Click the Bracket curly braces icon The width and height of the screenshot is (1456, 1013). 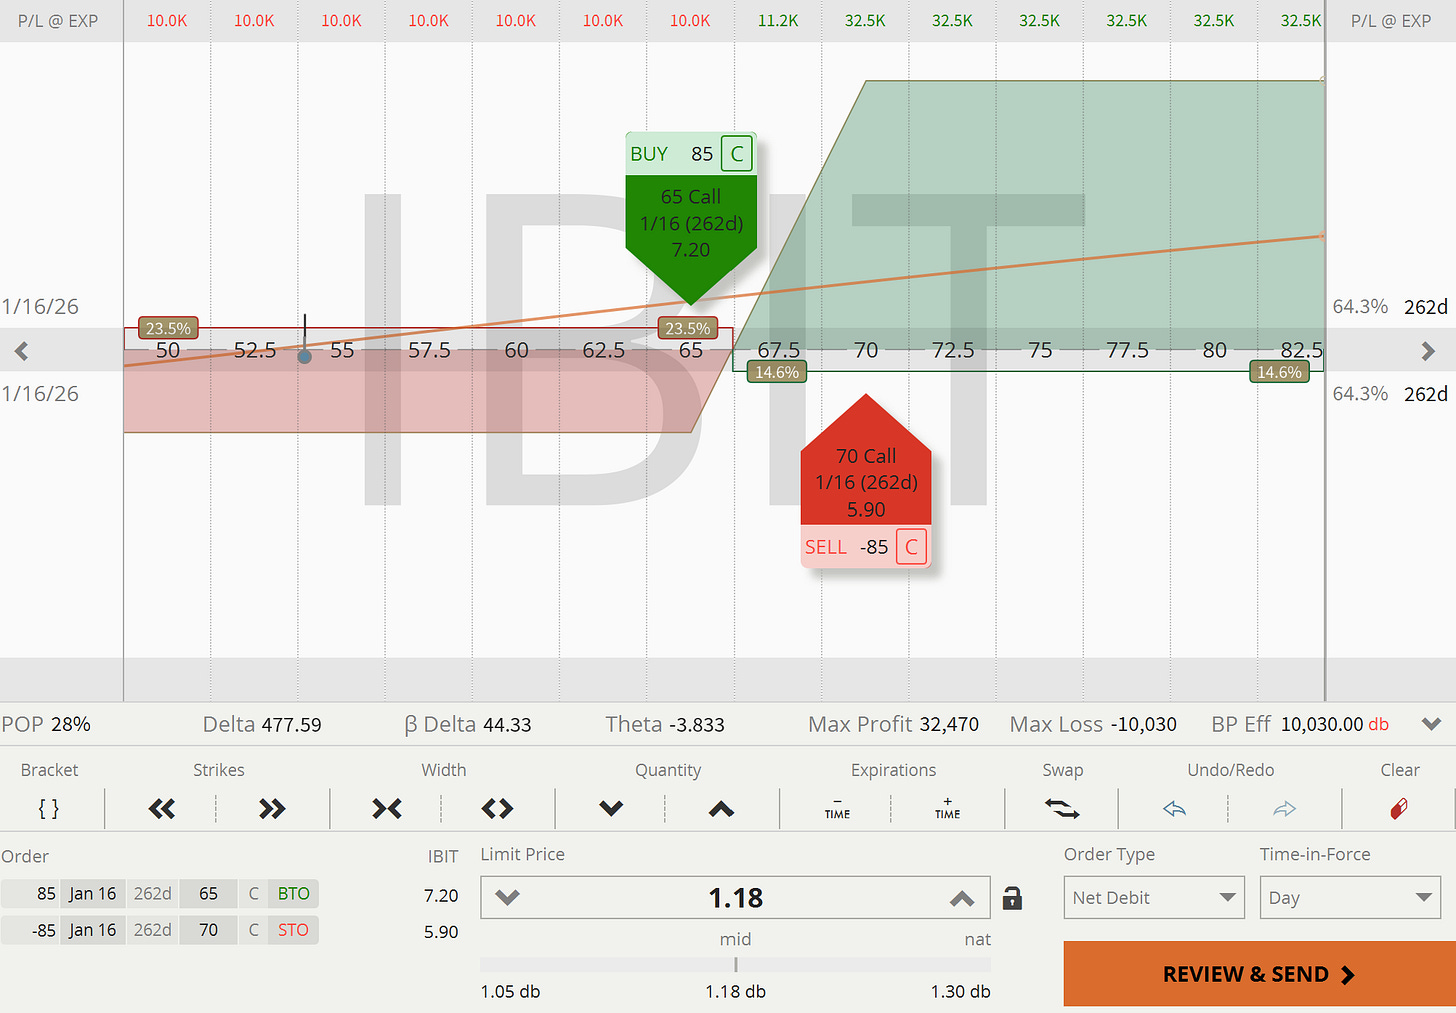coord(49,808)
